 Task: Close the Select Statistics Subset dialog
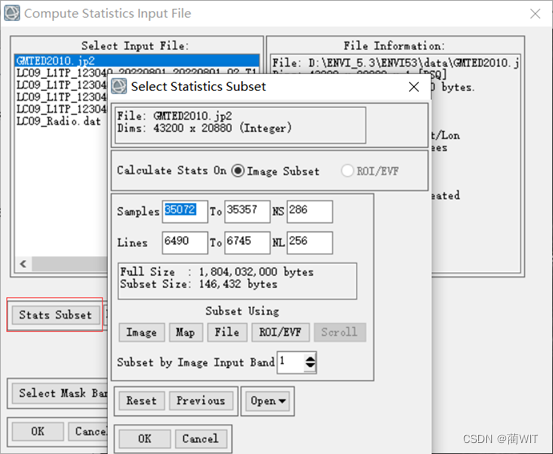414,87
